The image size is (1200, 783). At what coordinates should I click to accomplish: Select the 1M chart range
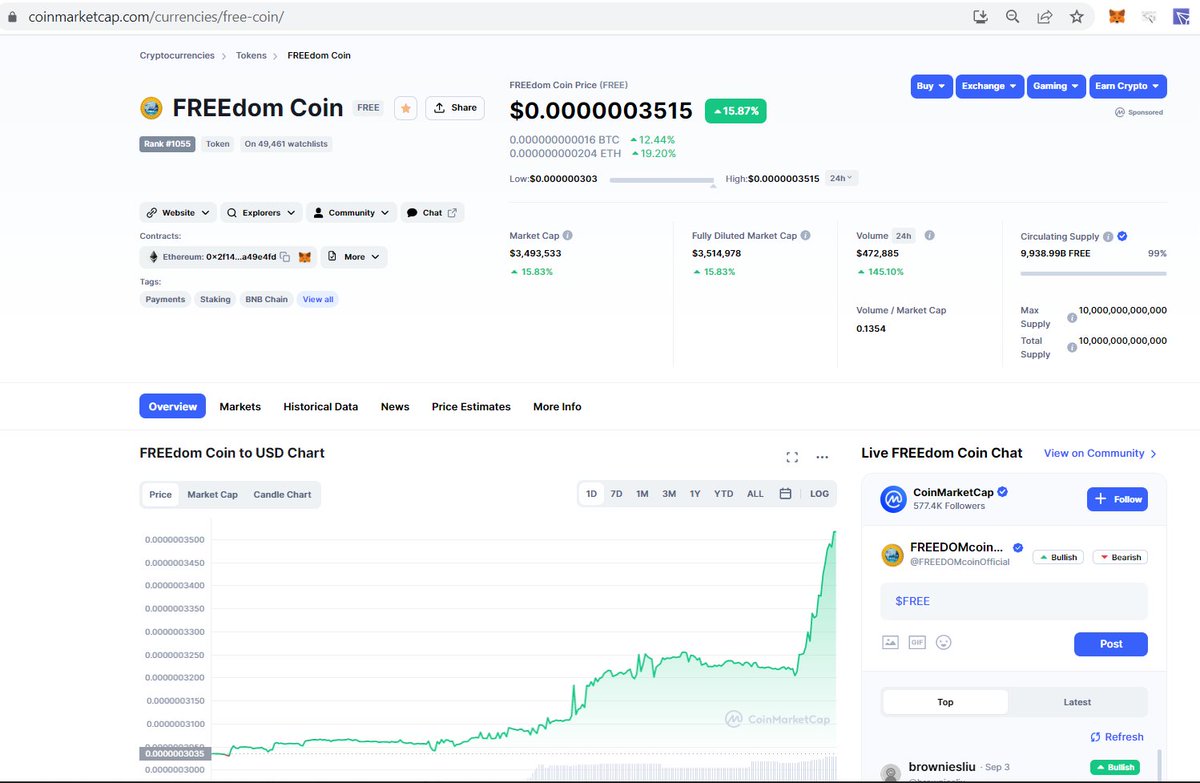pyautogui.click(x=642, y=494)
